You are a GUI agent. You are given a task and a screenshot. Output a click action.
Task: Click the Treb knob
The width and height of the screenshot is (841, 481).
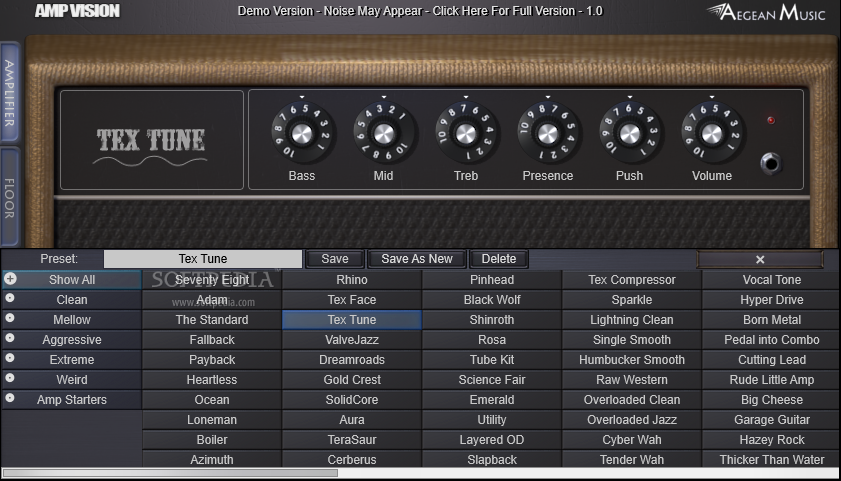point(466,134)
